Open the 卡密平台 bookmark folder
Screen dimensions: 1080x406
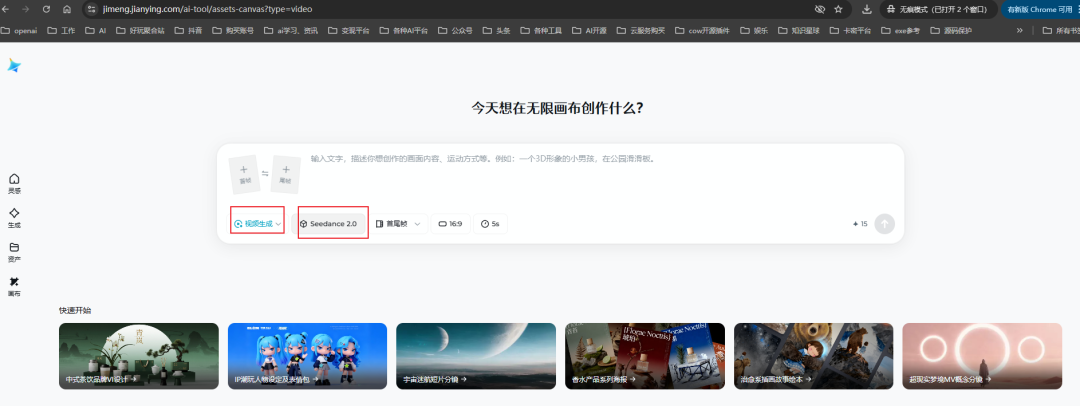(x=849, y=30)
